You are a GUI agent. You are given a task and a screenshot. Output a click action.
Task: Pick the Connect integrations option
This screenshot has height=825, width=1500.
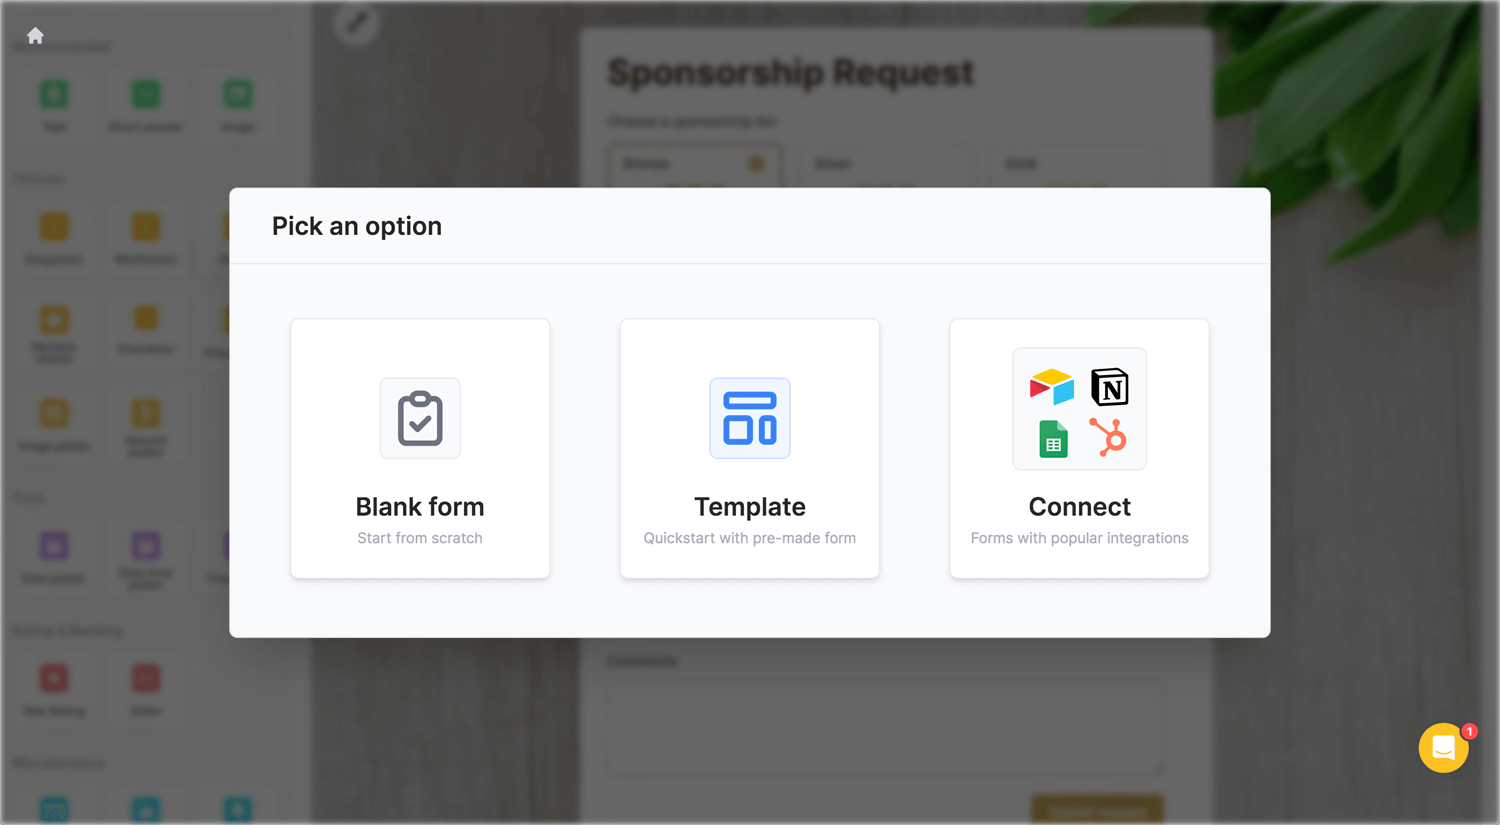(1080, 448)
